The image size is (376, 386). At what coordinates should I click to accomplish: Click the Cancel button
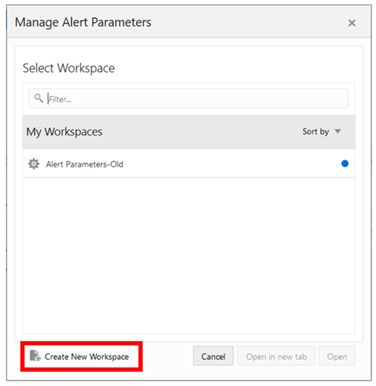213,356
